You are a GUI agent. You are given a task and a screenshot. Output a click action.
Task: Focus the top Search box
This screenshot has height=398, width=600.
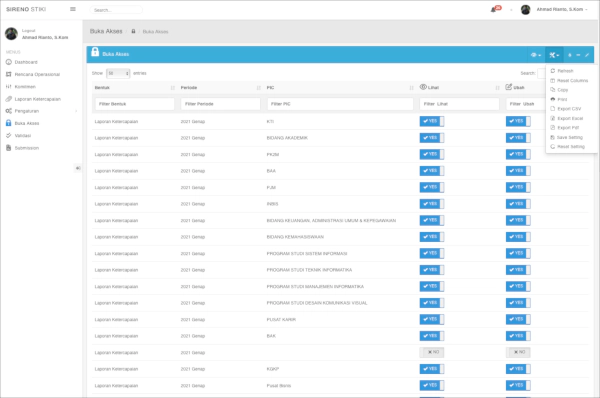[x=116, y=10]
